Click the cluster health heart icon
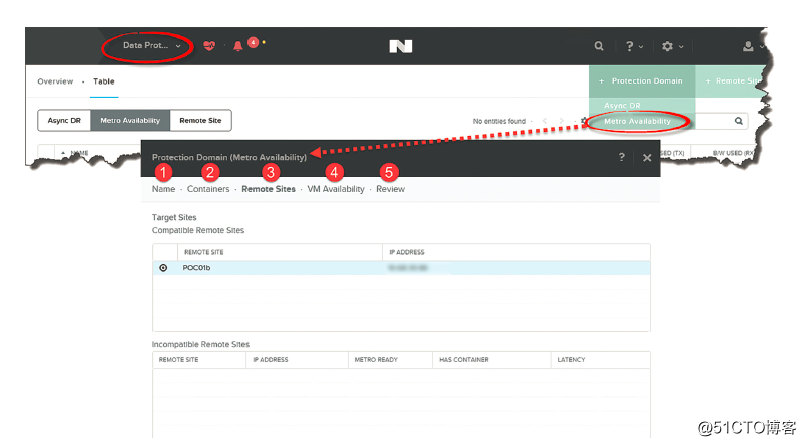Image resolution: width=806 pixels, height=446 pixels. click(209, 46)
